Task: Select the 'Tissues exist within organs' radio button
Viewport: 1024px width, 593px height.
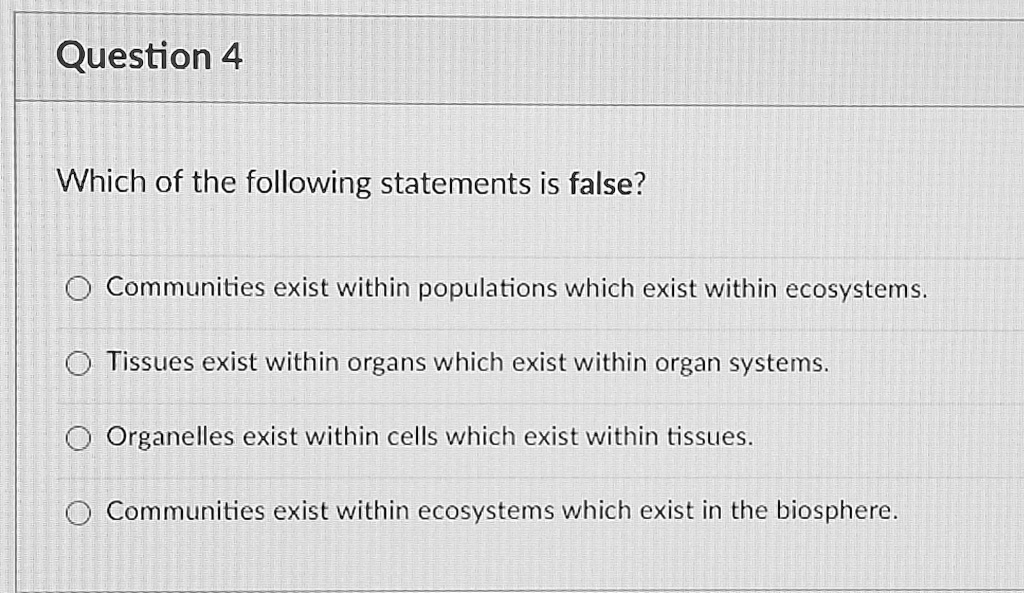Action: point(79,364)
